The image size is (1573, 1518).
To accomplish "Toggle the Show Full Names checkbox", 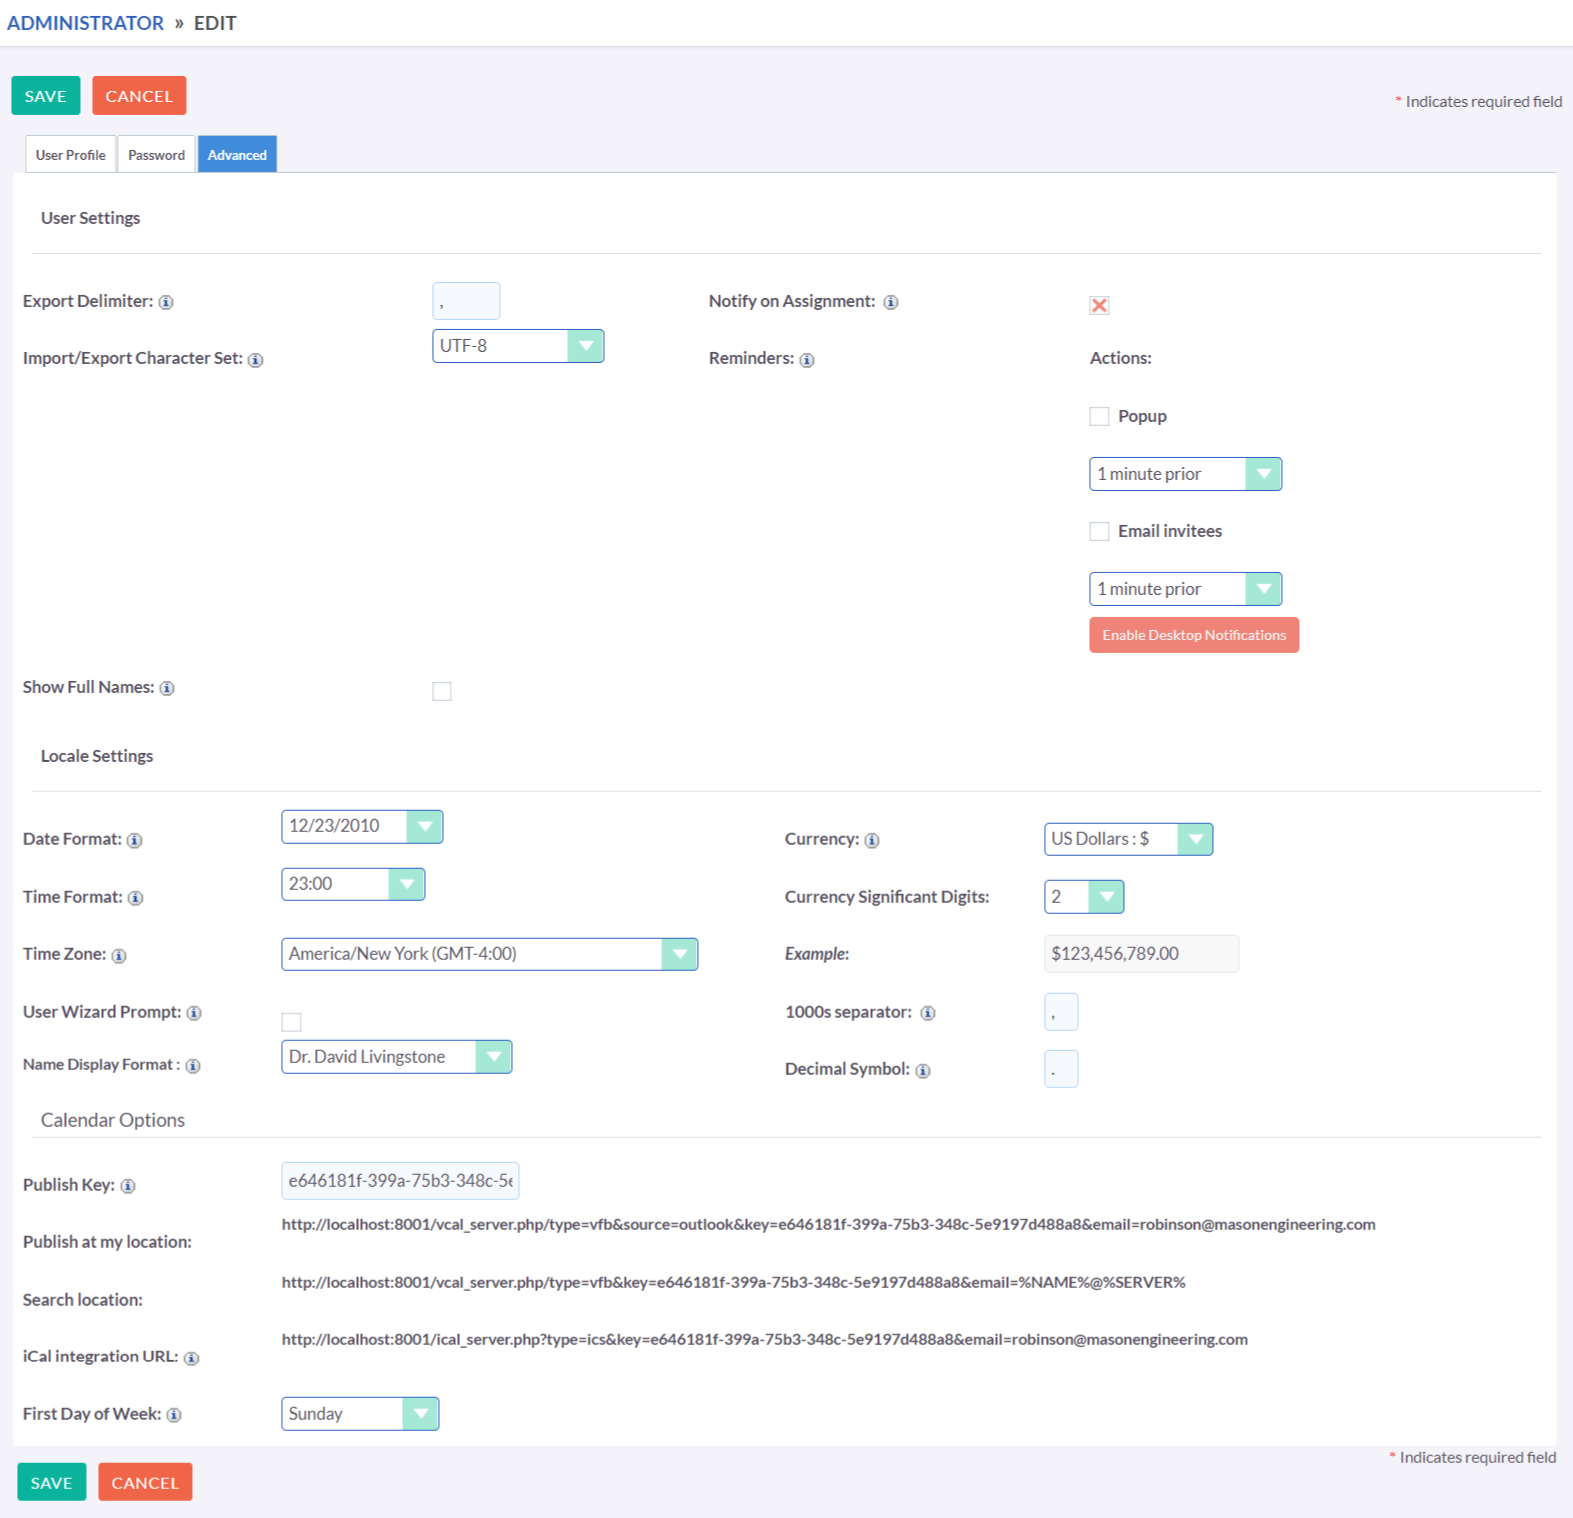I will click(x=442, y=692).
